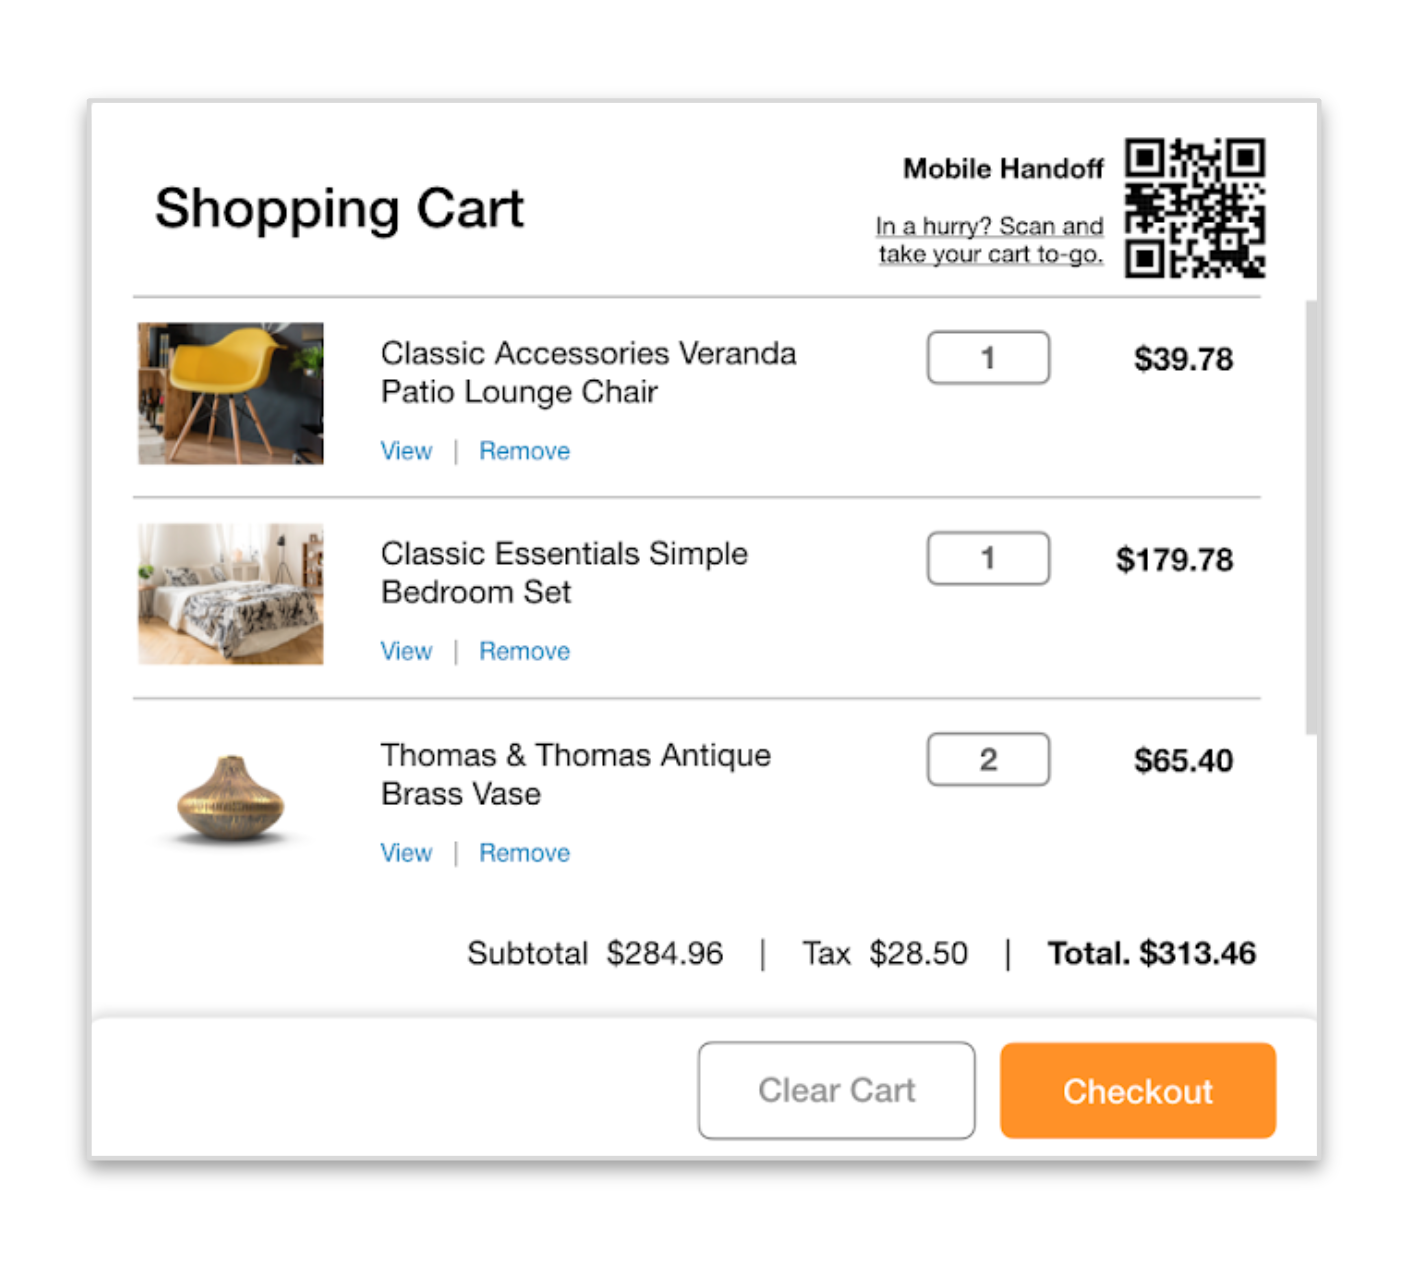This screenshot has width=1410, height=1280.
Task: Click the cart list vertical scrollbar
Action: click(1311, 517)
